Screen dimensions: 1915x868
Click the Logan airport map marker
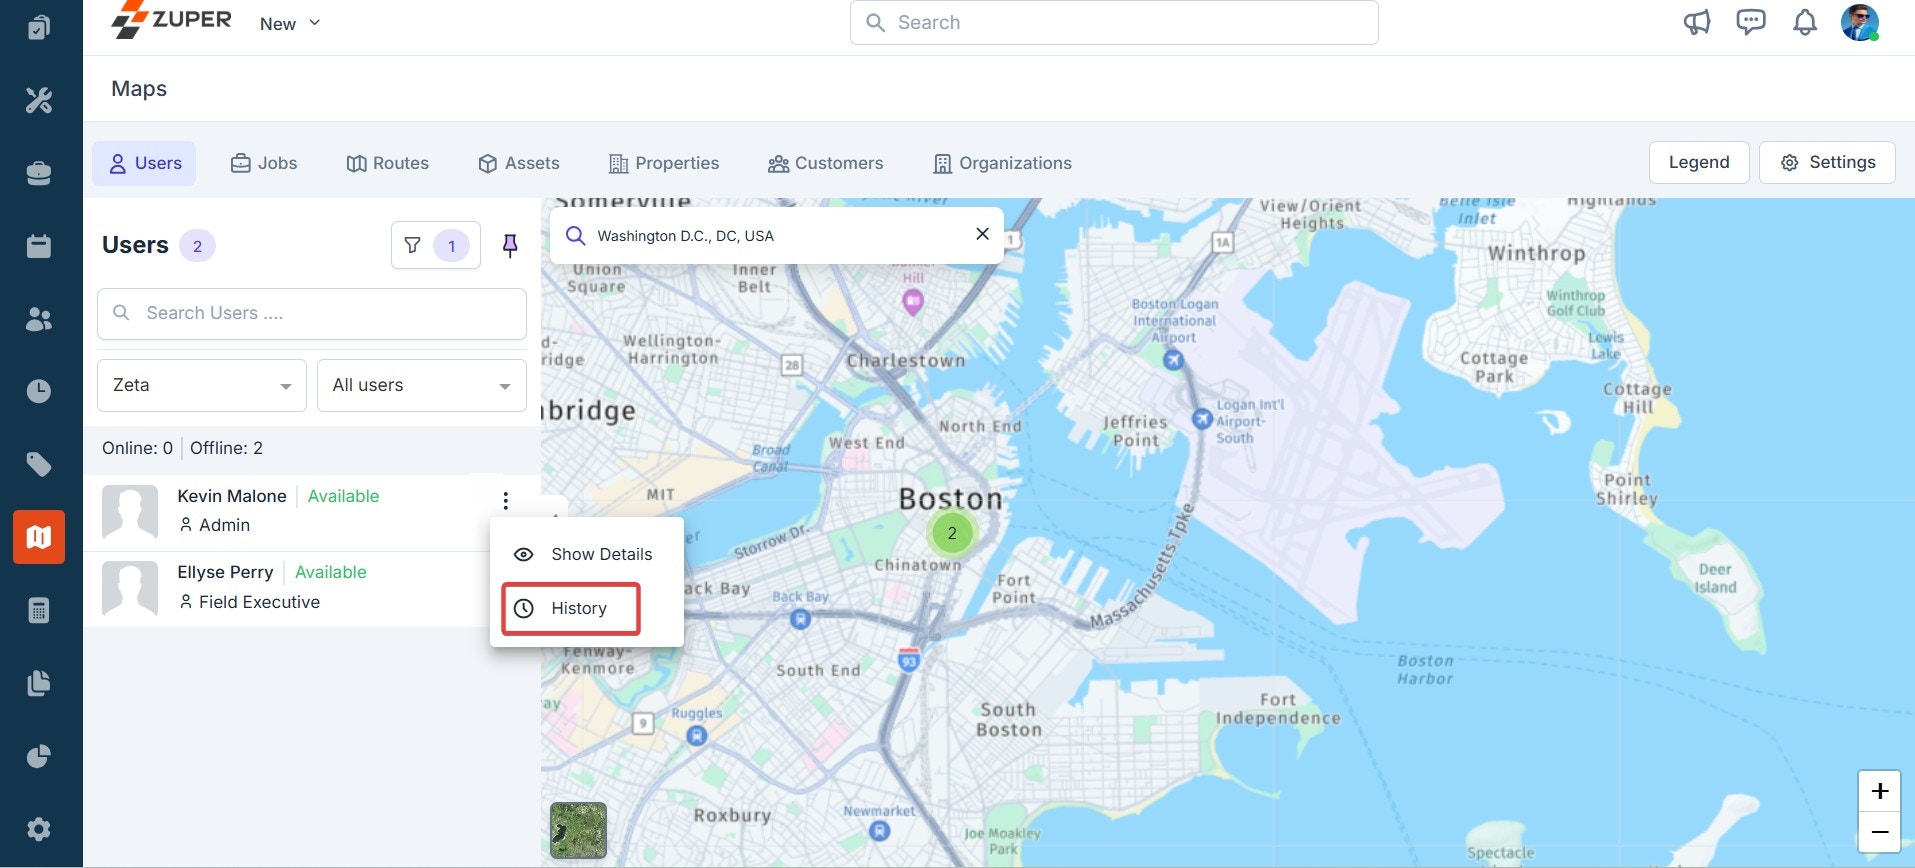coord(1173,359)
